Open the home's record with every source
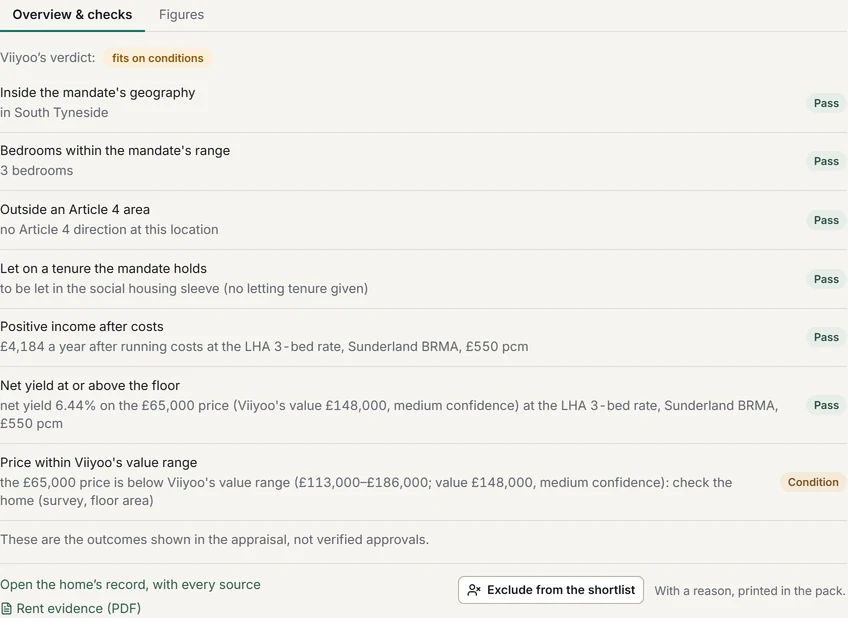 coord(130,584)
